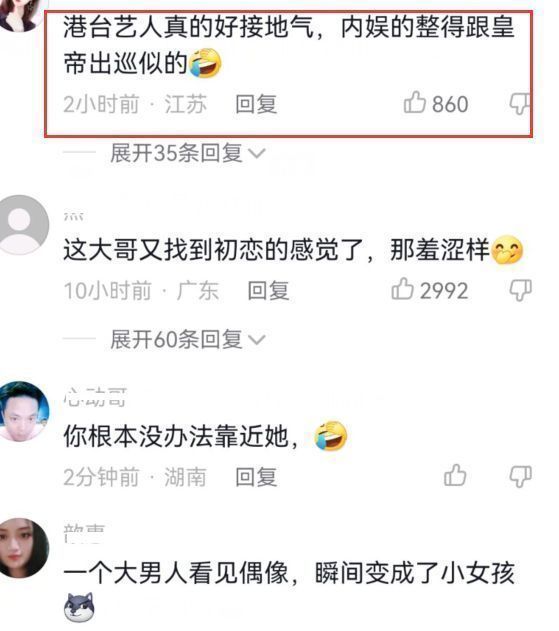
Task: Open username 心动哥
Action: (x=95, y=398)
